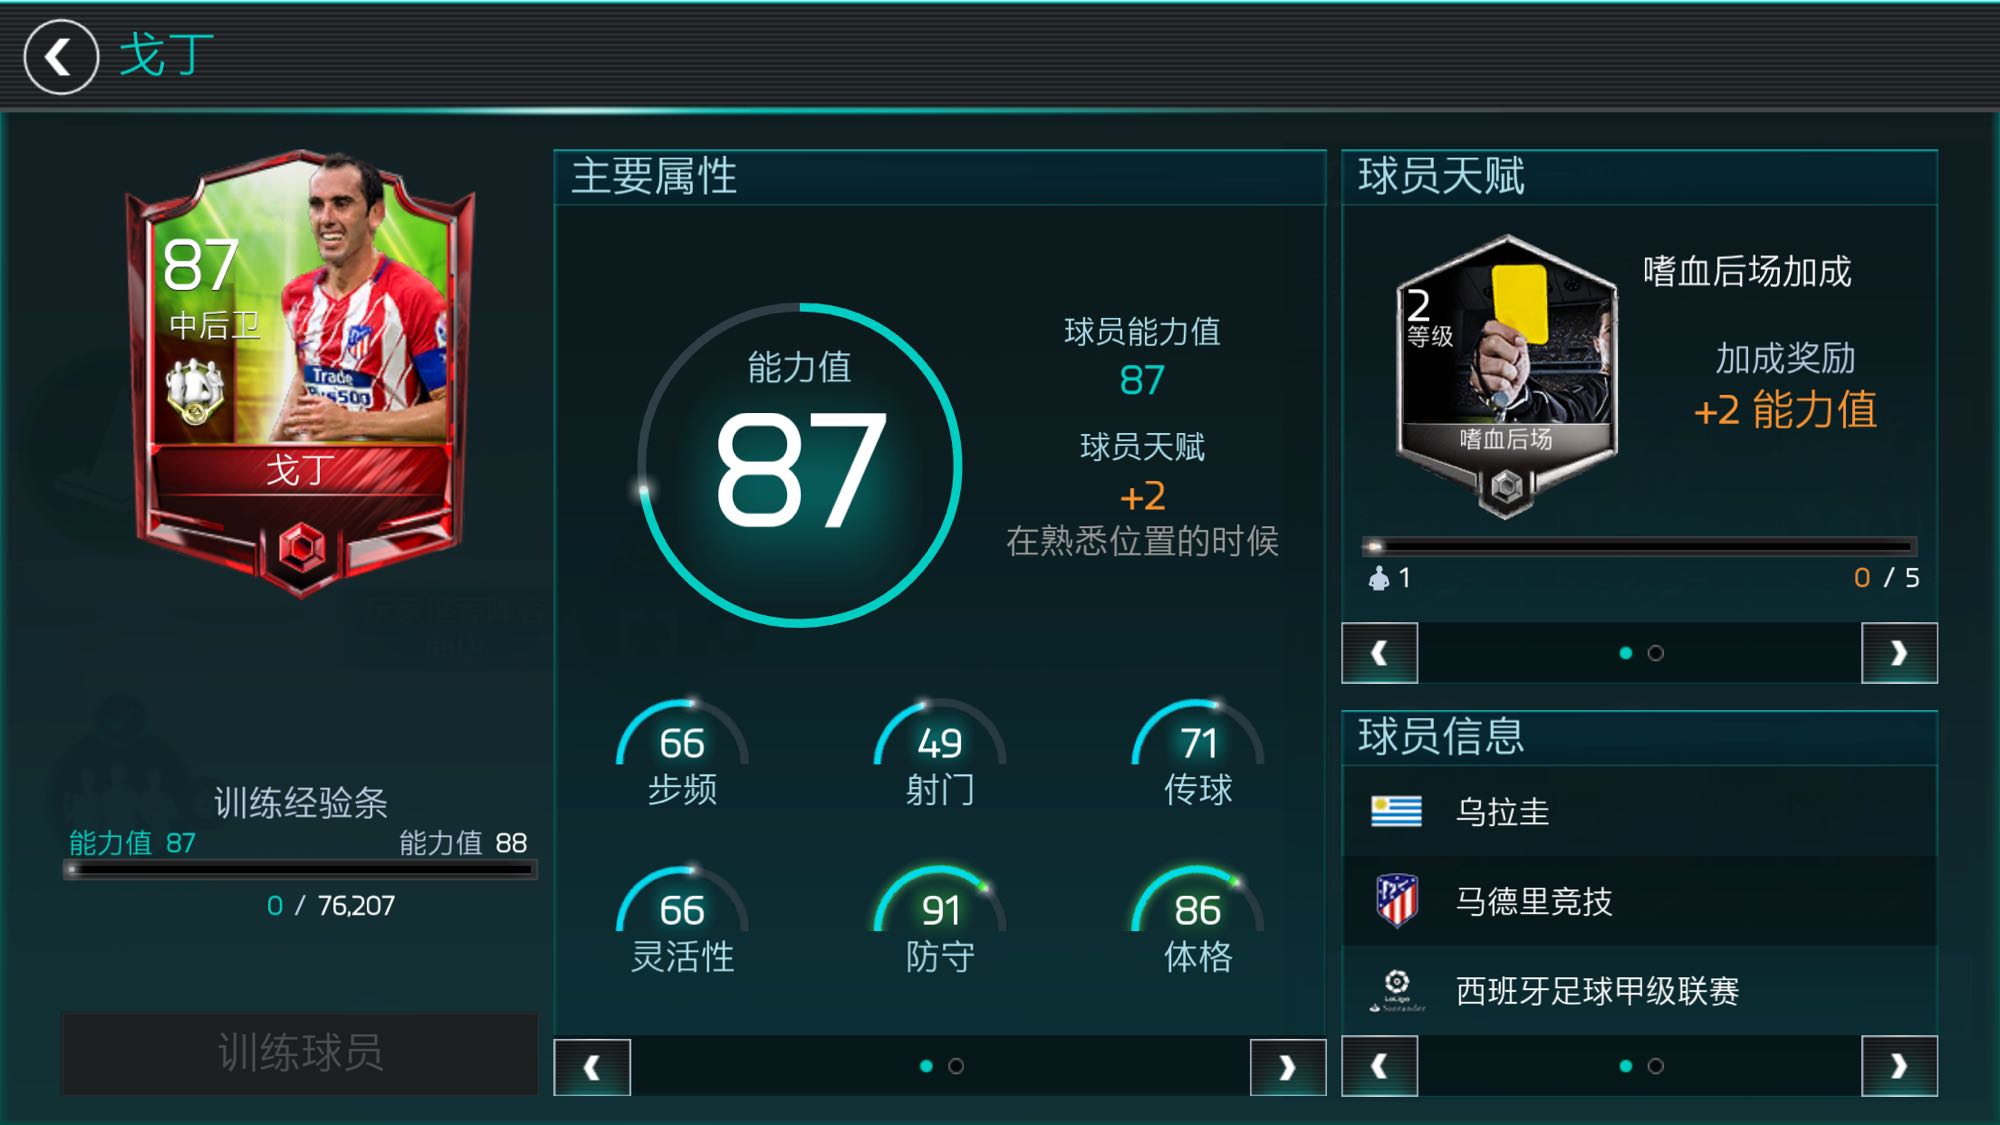Show next player info page
Viewport: 2000px width, 1125px height.
pos(1899,1066)
